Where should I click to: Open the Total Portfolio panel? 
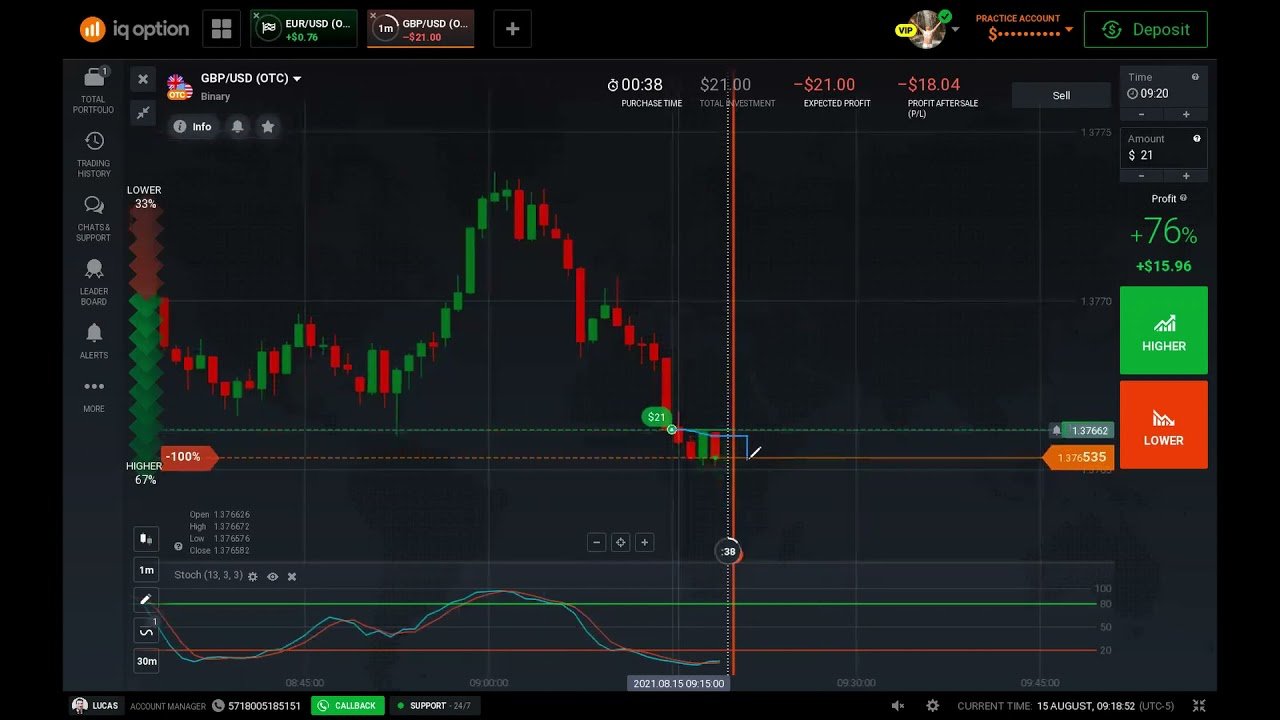point(94,90)
